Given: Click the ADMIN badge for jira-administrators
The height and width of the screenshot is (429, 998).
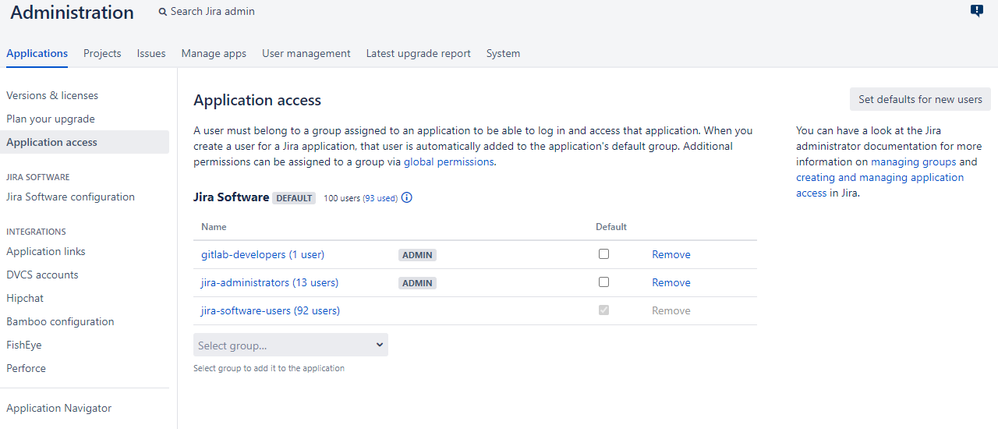Looking at the screenshot, I should tap(418, 283).
